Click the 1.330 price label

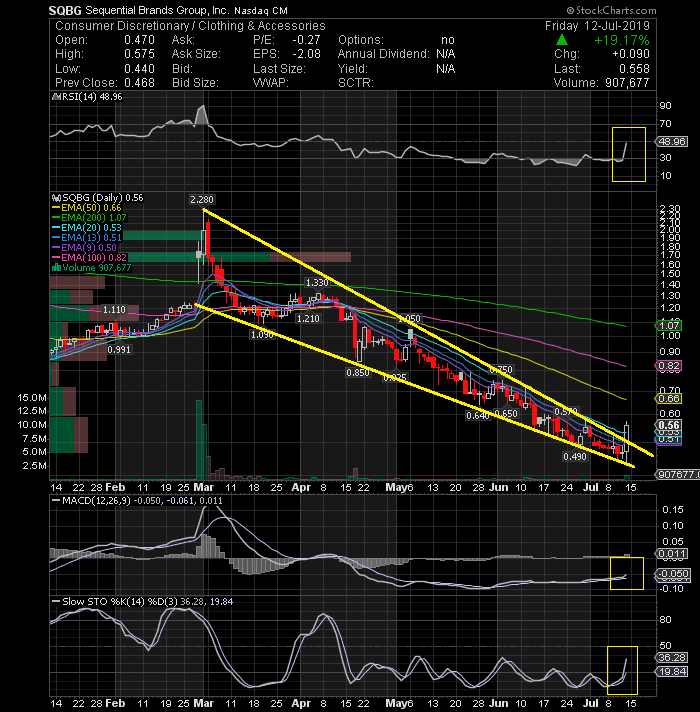(317, 282)
